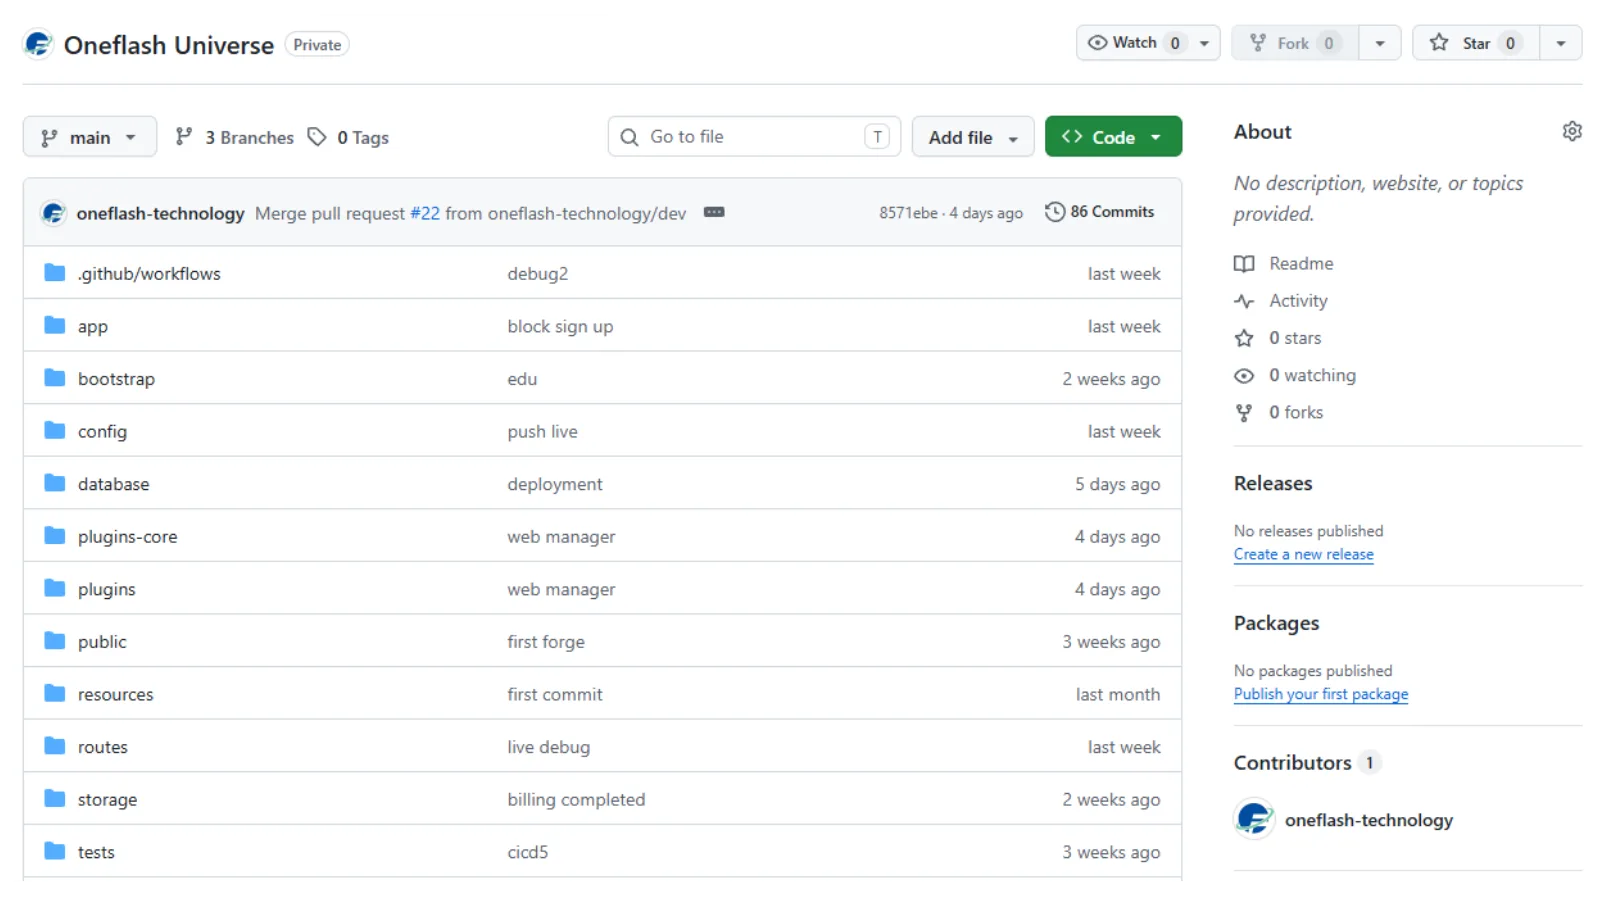Focus the Go to file search field
Screen dimensions: 1600x900
click(x=754, y=137)
